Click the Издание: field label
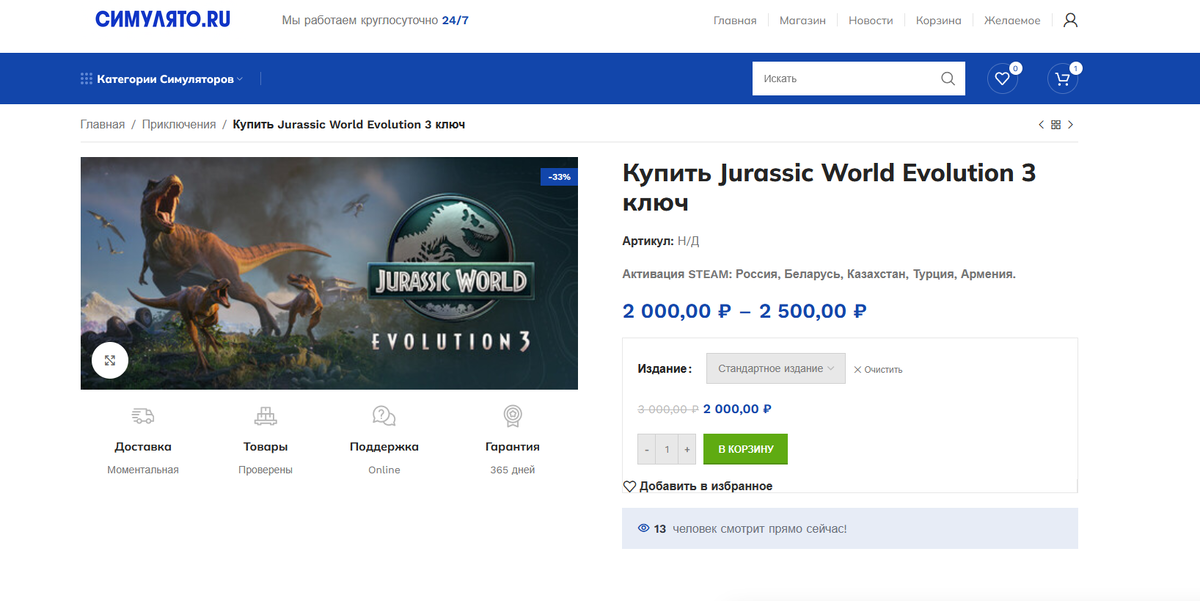This screenshot has width=1200, height=601. tap(664, 369)
